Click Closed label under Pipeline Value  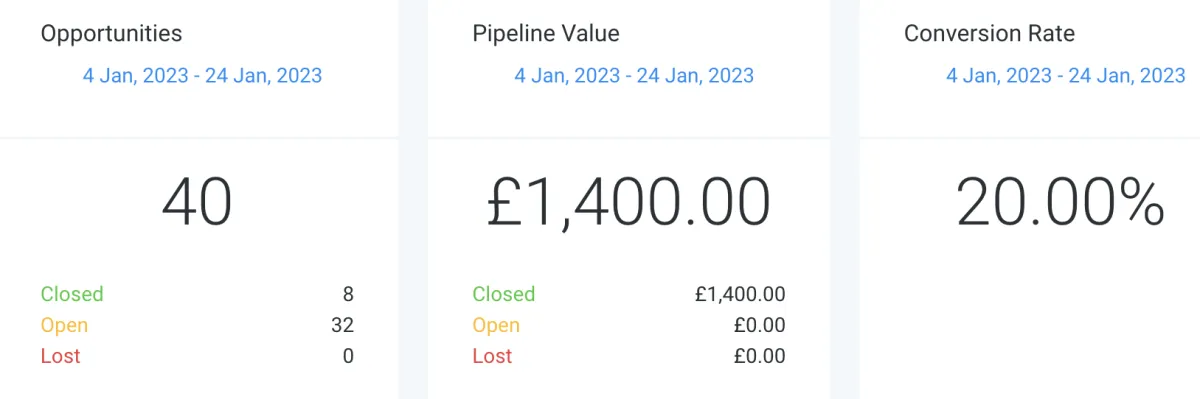pos(503,294)
